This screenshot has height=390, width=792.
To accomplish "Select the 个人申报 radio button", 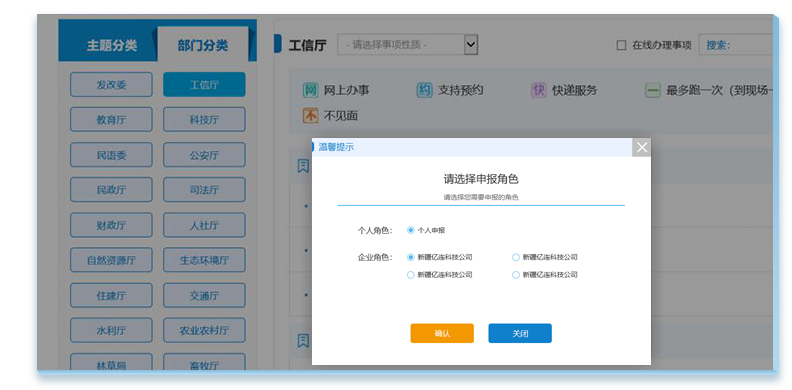I will click(411, 230).
